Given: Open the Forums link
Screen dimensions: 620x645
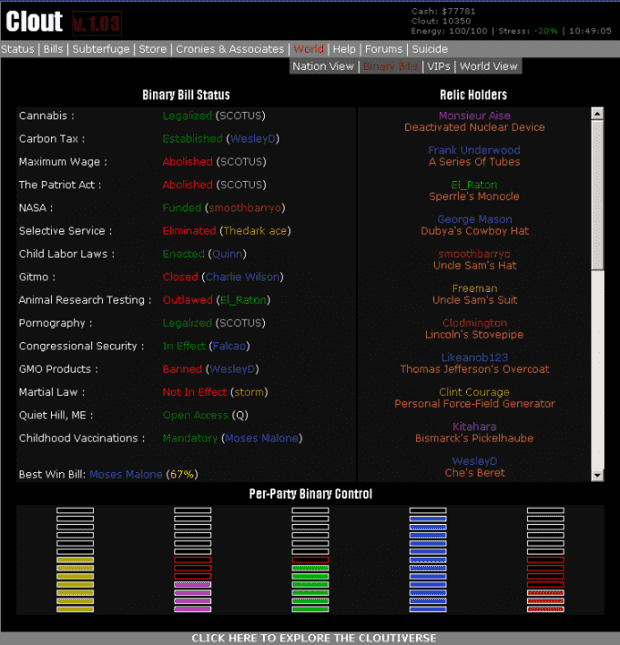Looking at the screenshot, I should 383,49.
